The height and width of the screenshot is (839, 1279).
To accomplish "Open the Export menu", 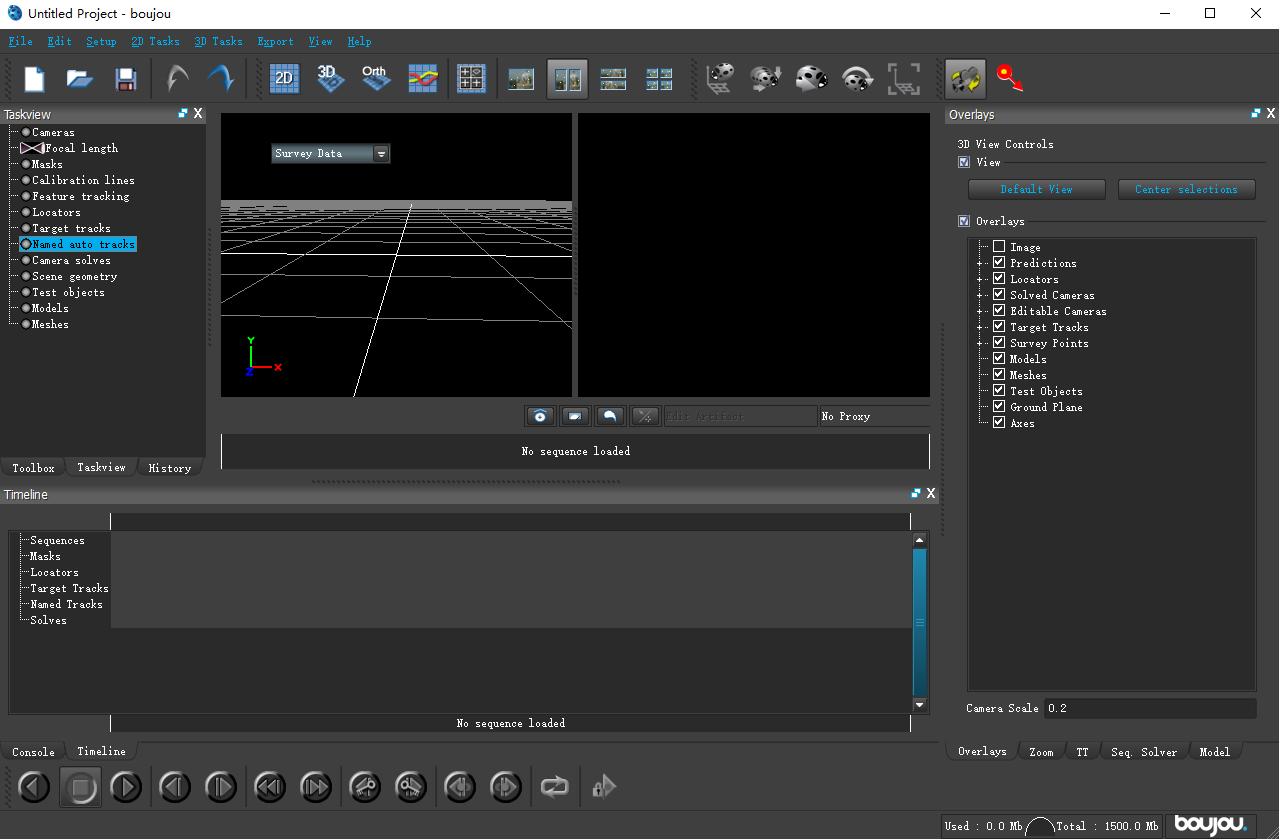I will (x=275, y=41).
